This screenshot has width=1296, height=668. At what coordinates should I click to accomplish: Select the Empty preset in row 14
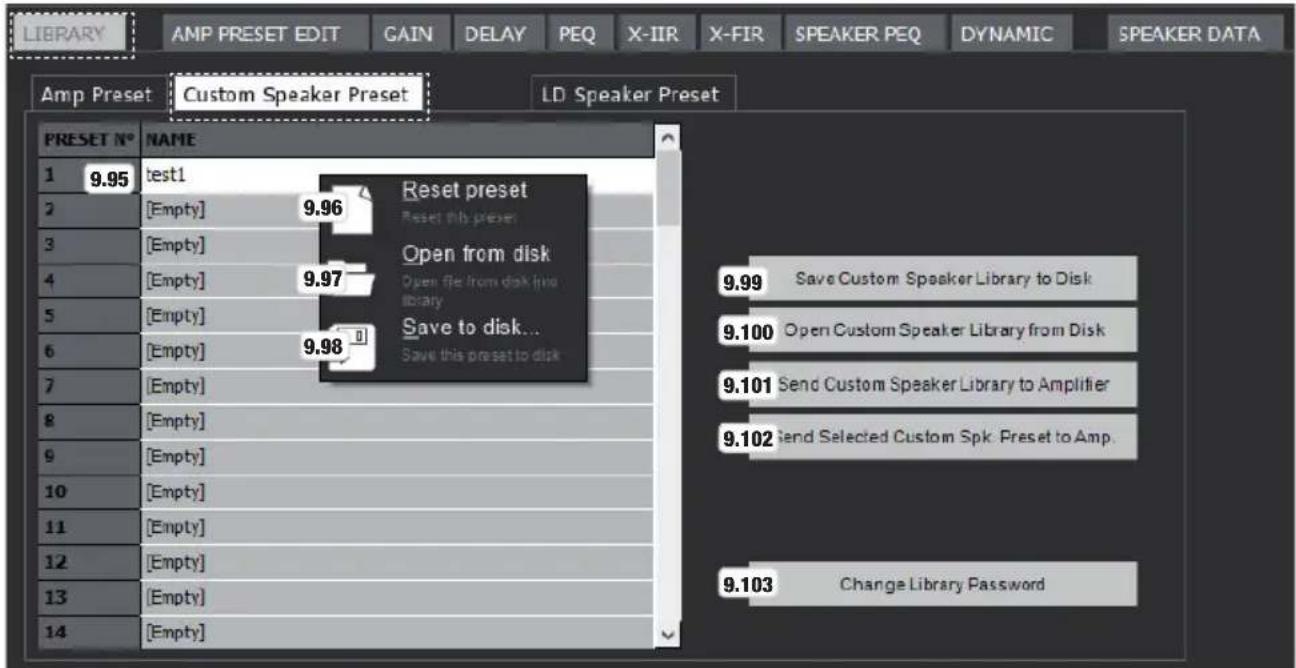click(398, 632)
